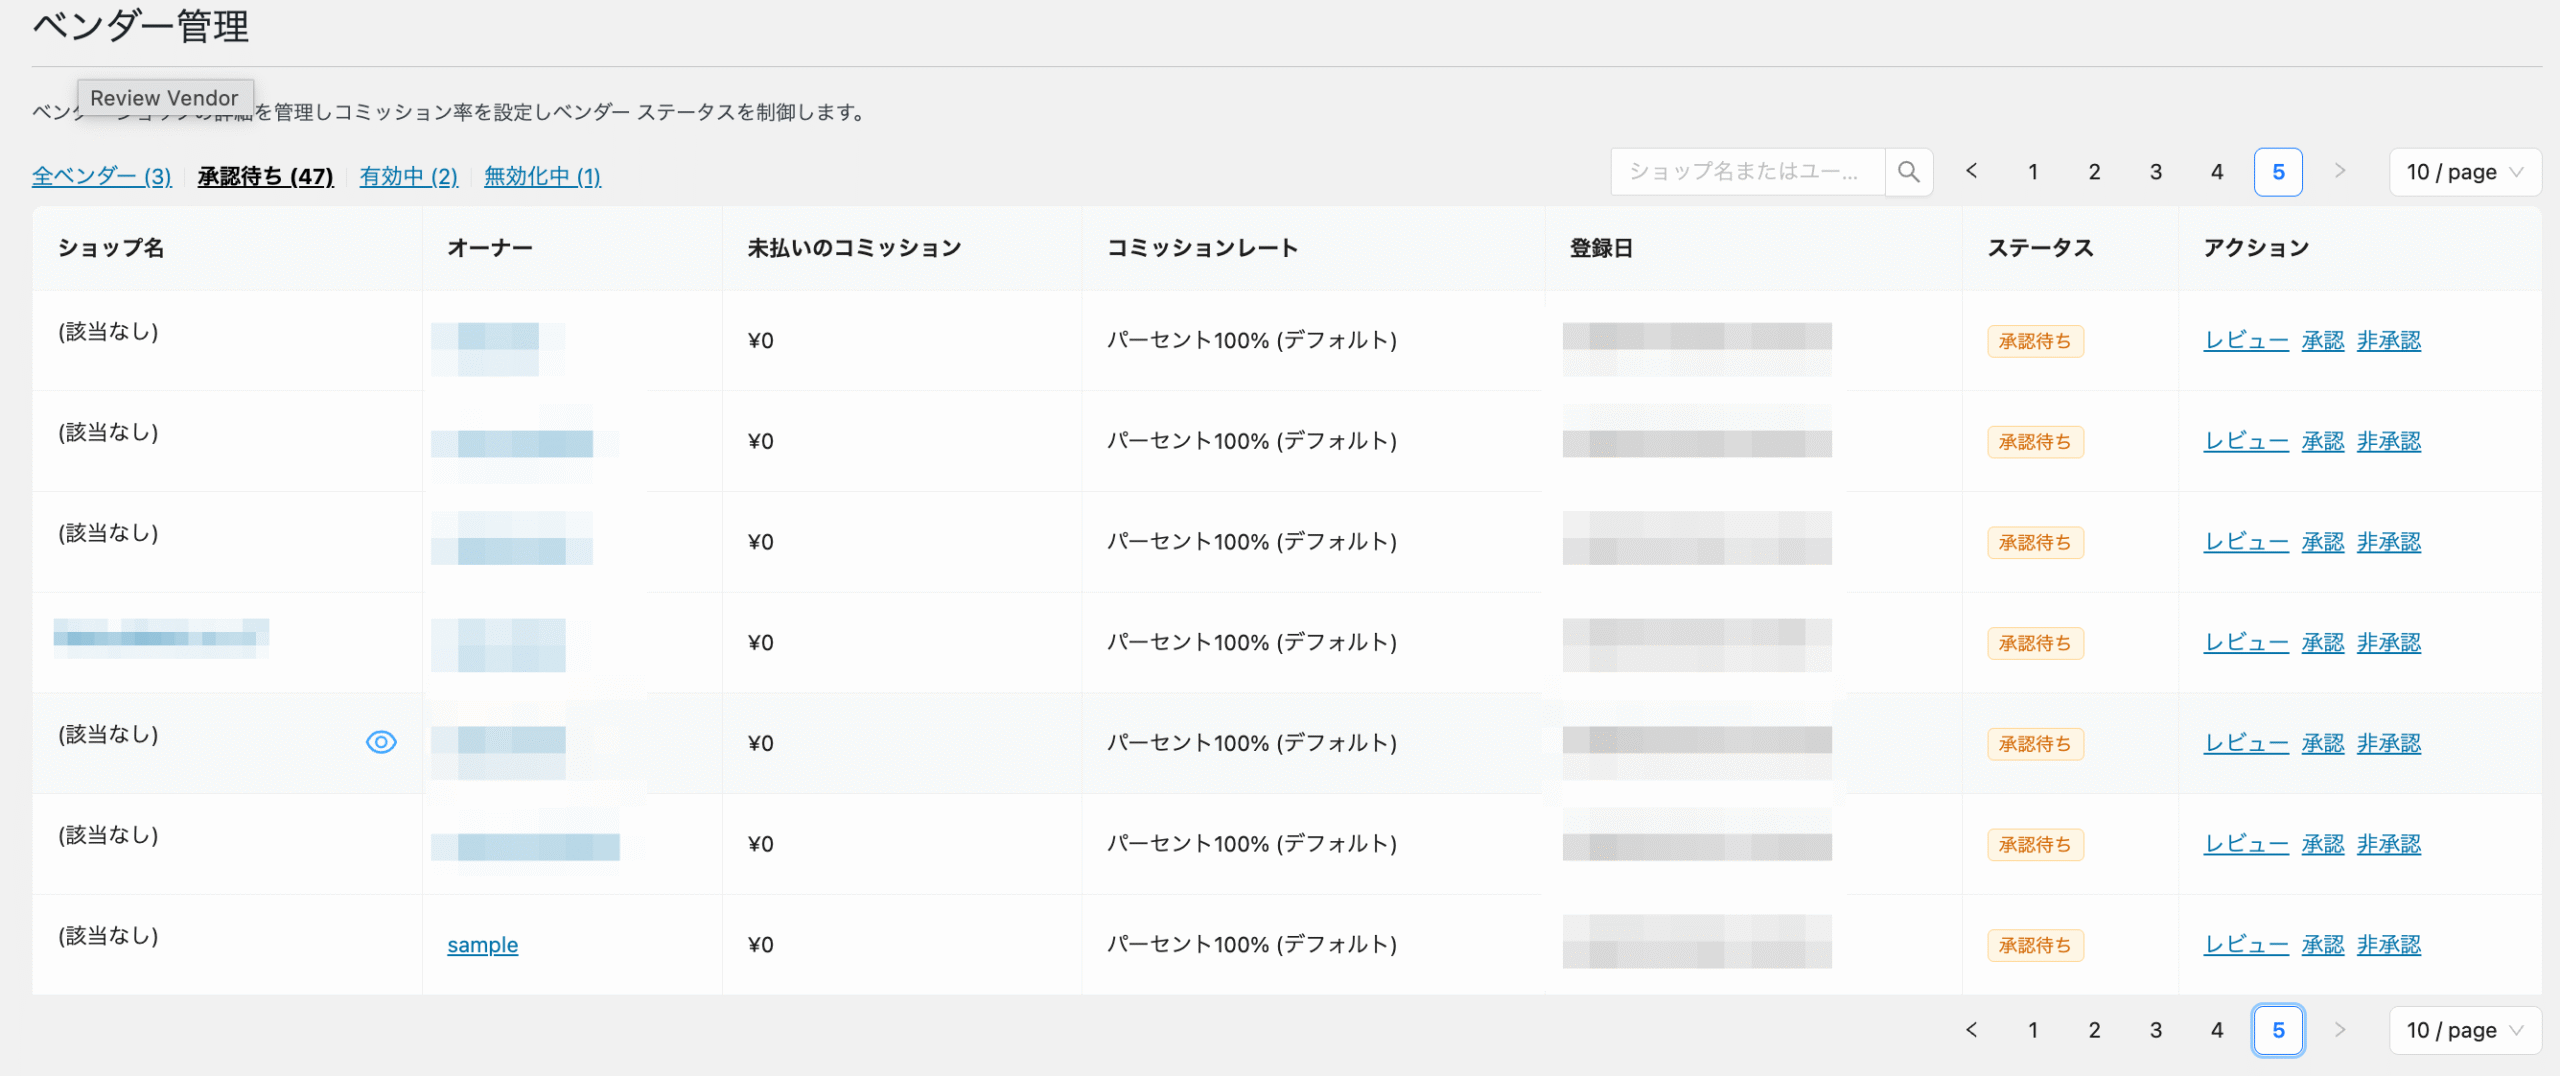This screenshot has height=1076, width=2560.
Task: Approve vendor with 承認 in second row
Action: [x=2322, y=441]
